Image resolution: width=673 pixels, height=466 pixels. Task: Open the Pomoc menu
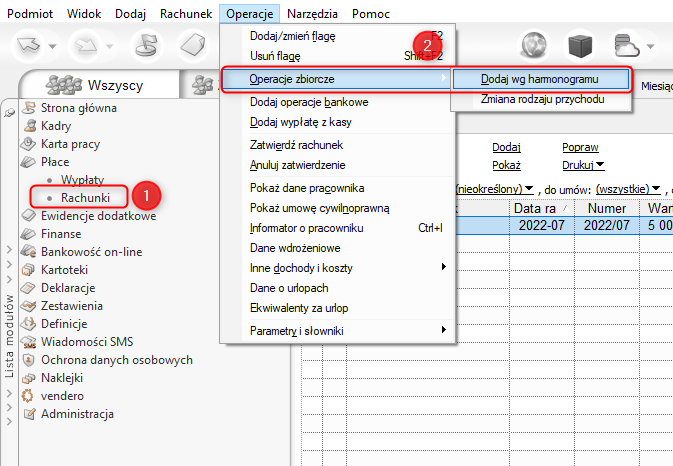[x=371, y=14]
